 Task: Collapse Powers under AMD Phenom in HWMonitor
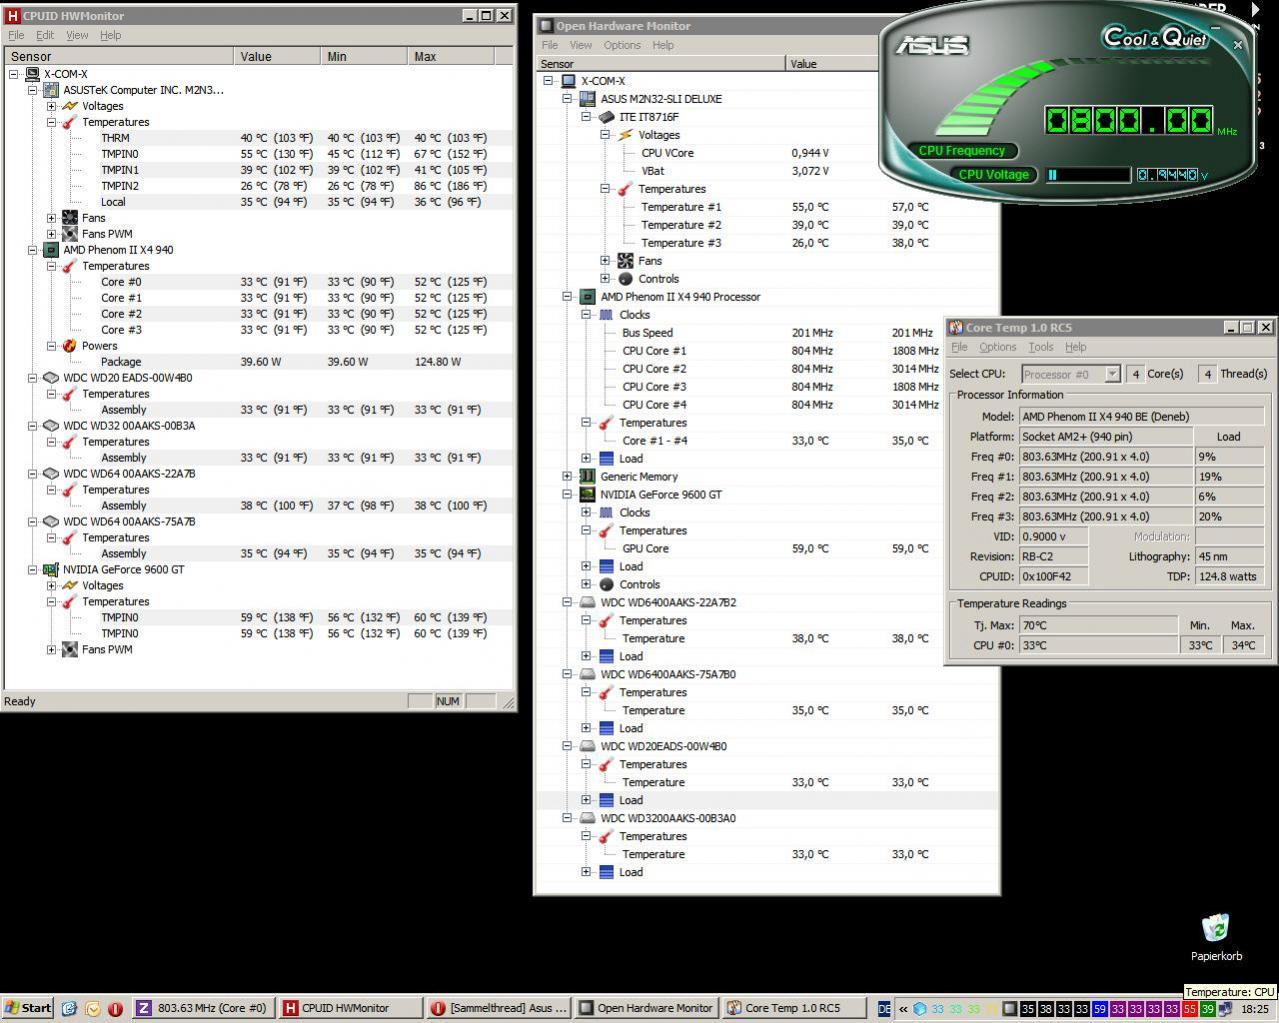tap(51, 346)
